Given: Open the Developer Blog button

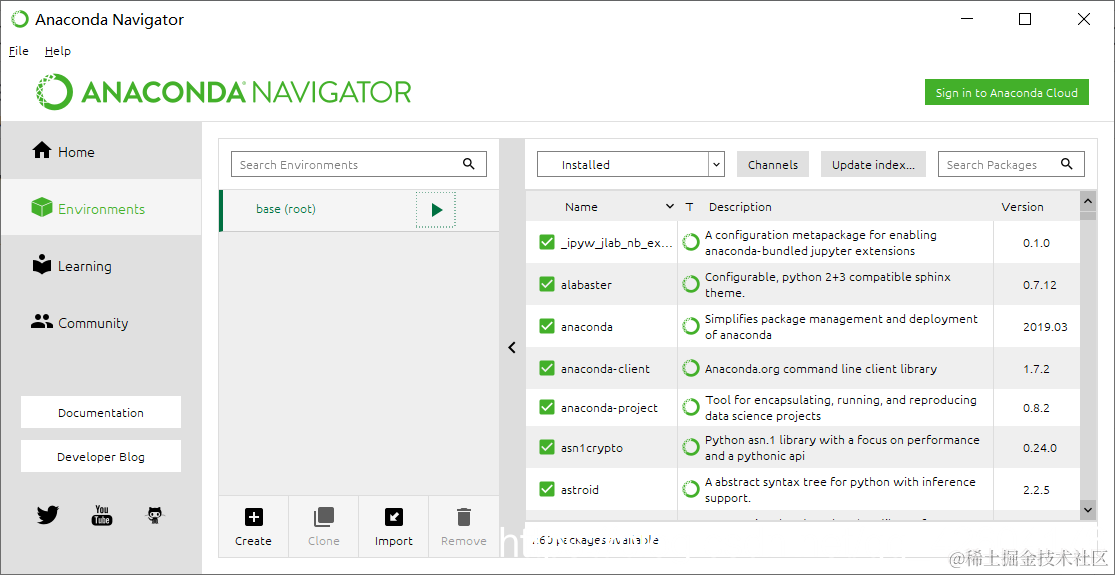Looking at the screenshot, I should click(101, 456).
